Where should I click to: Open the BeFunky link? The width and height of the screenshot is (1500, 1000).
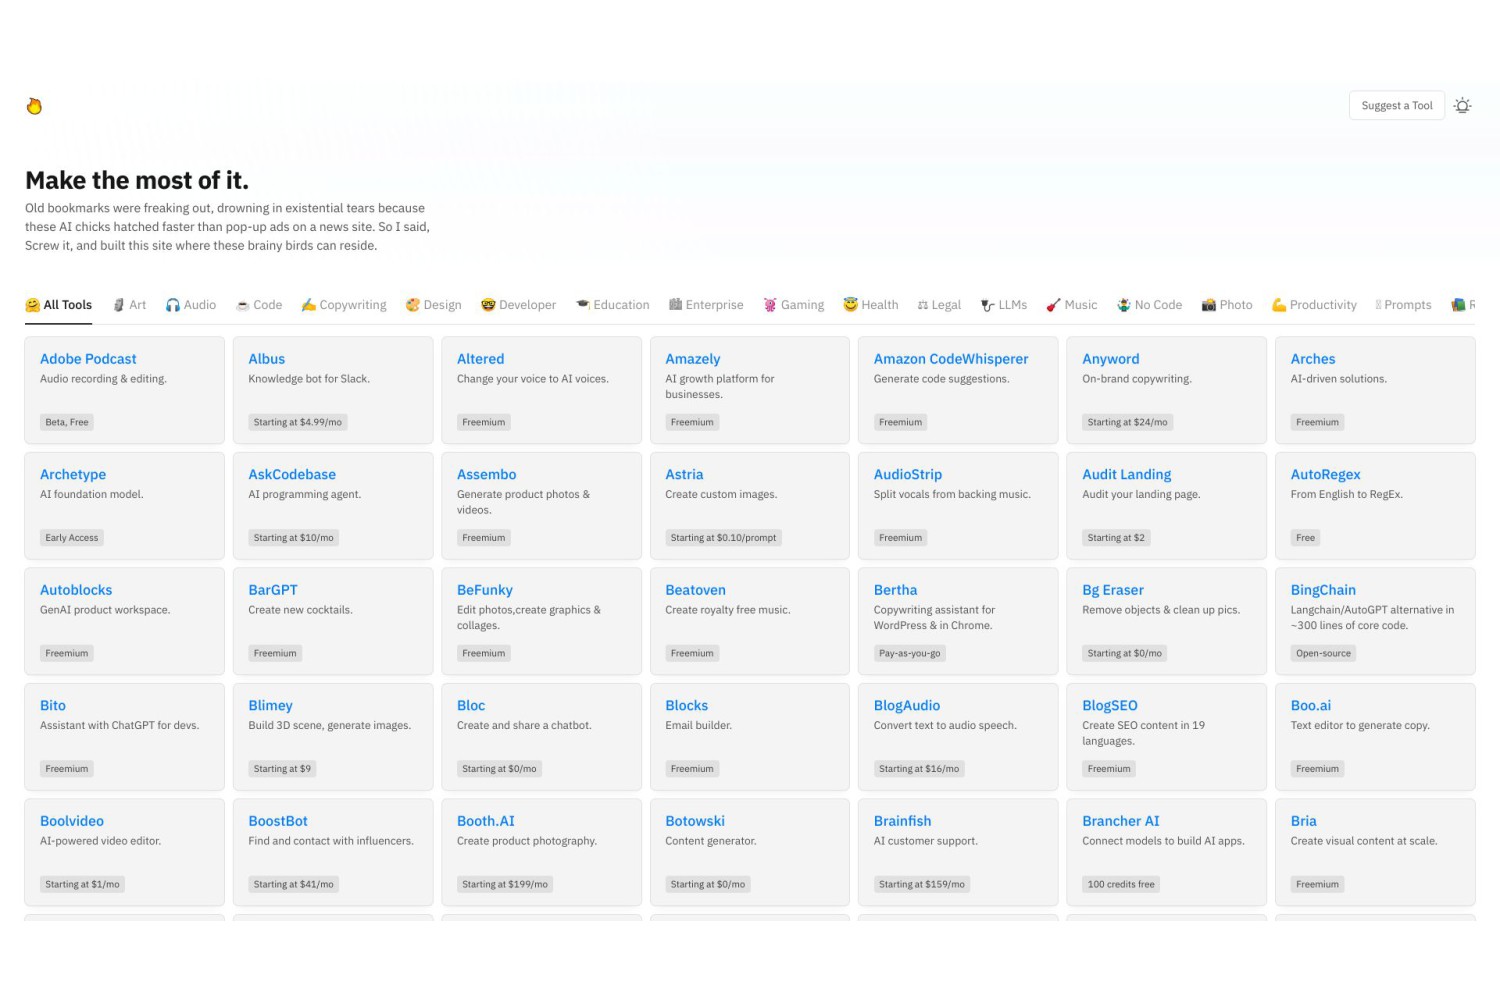(x=485, y=590)
